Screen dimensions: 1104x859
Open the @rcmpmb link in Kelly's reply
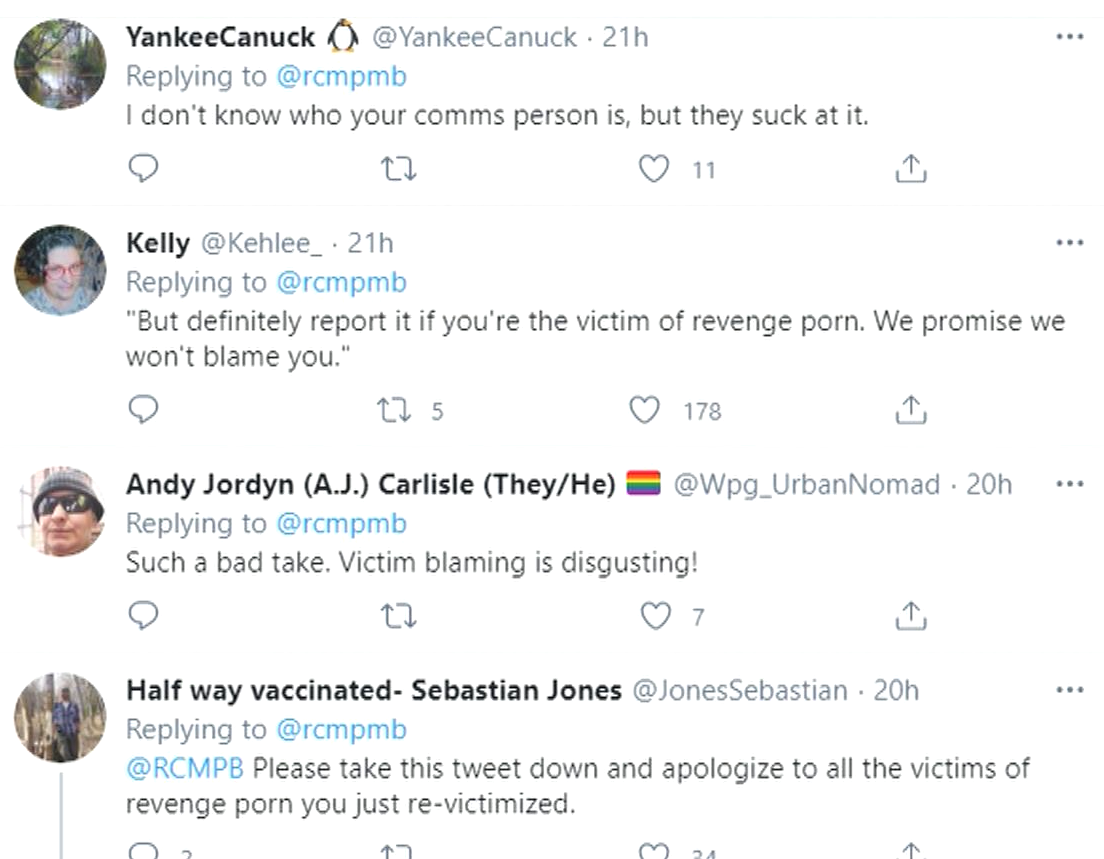click(341, 283)
